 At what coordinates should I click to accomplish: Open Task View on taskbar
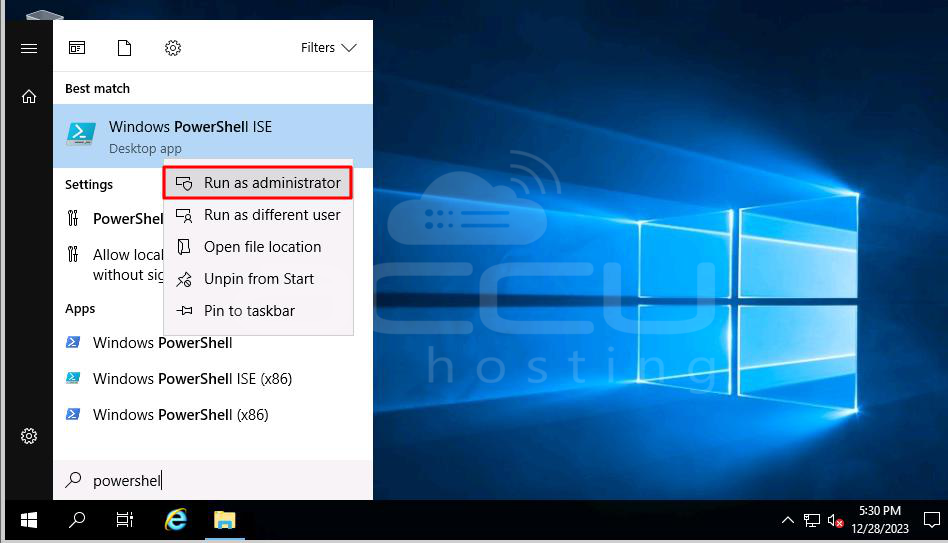(125, 519)
